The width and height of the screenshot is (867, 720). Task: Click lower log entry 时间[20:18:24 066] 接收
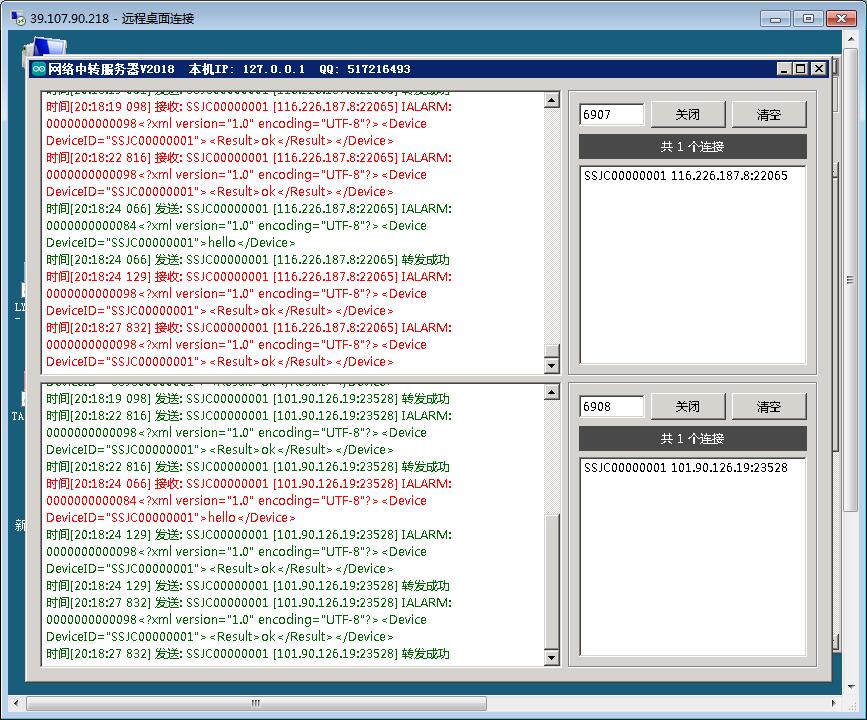249,500
